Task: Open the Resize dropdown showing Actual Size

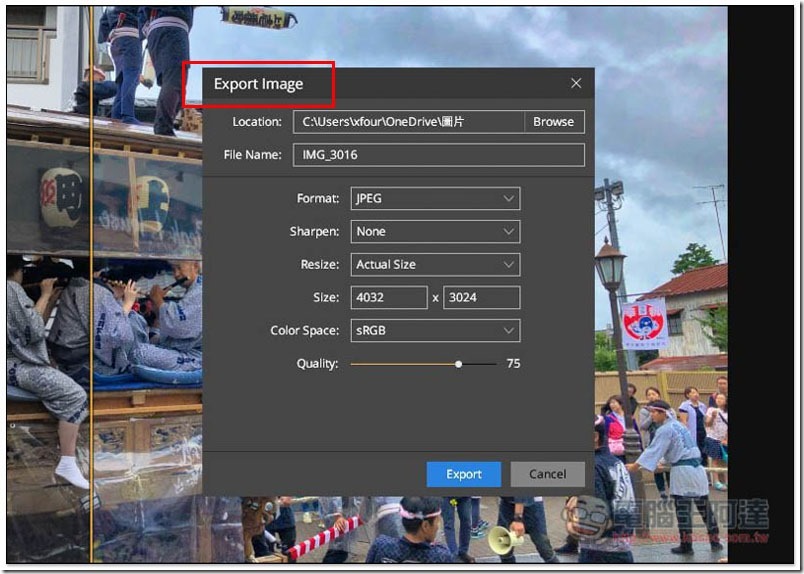Action: [x=435, y=265]
